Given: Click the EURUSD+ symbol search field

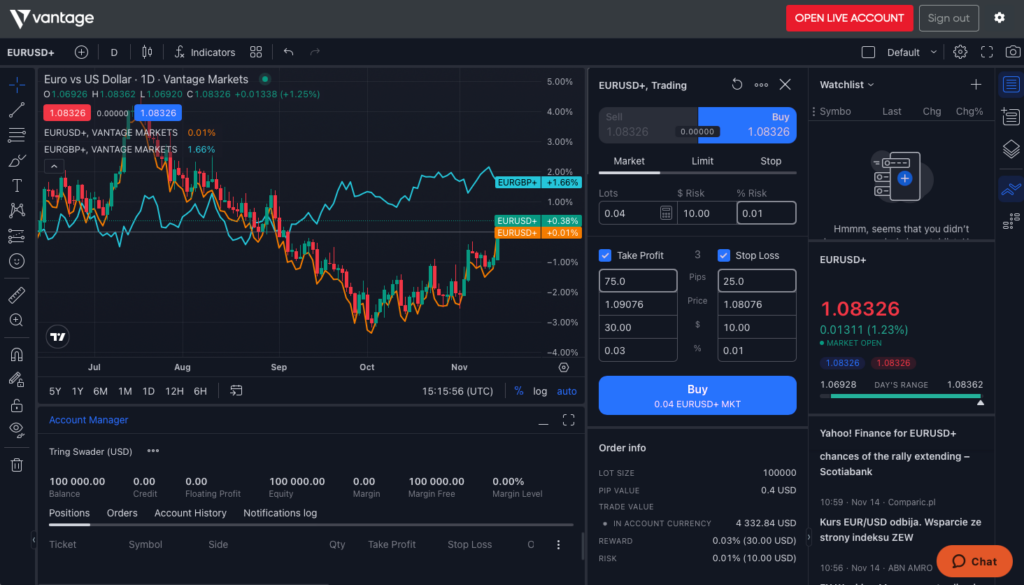Looking at the screenshot, I should (31, 52).
